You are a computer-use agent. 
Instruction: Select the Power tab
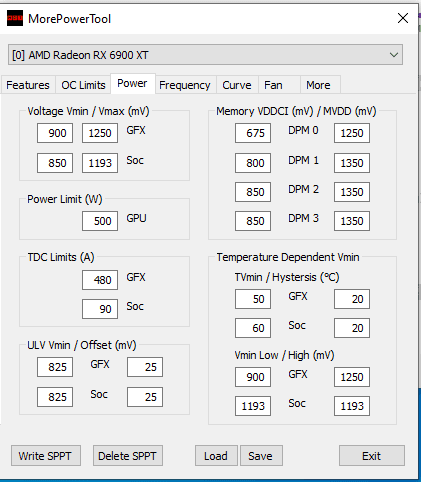tap(132, 83)
